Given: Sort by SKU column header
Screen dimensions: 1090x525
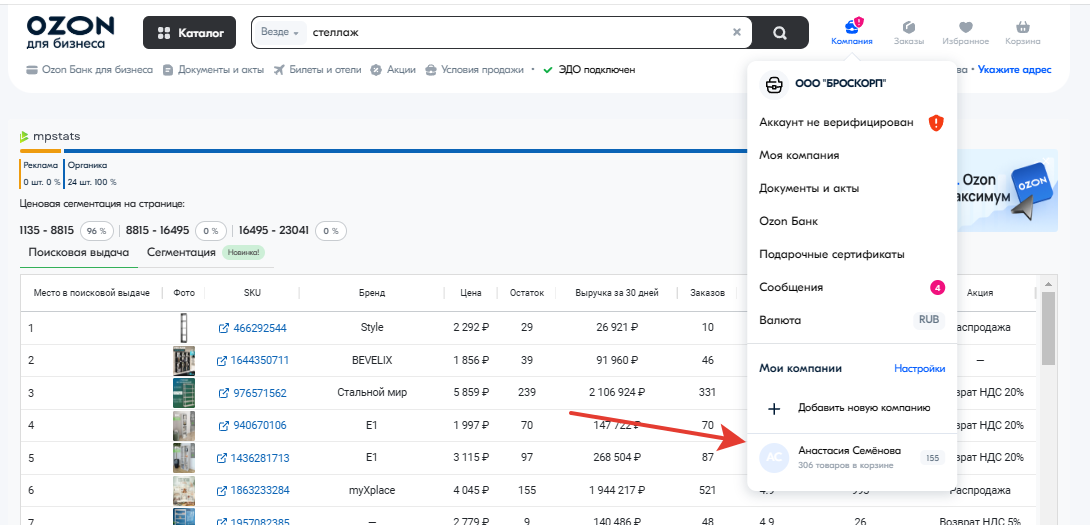Looking at the screenshot, I should tap(252, 293).
